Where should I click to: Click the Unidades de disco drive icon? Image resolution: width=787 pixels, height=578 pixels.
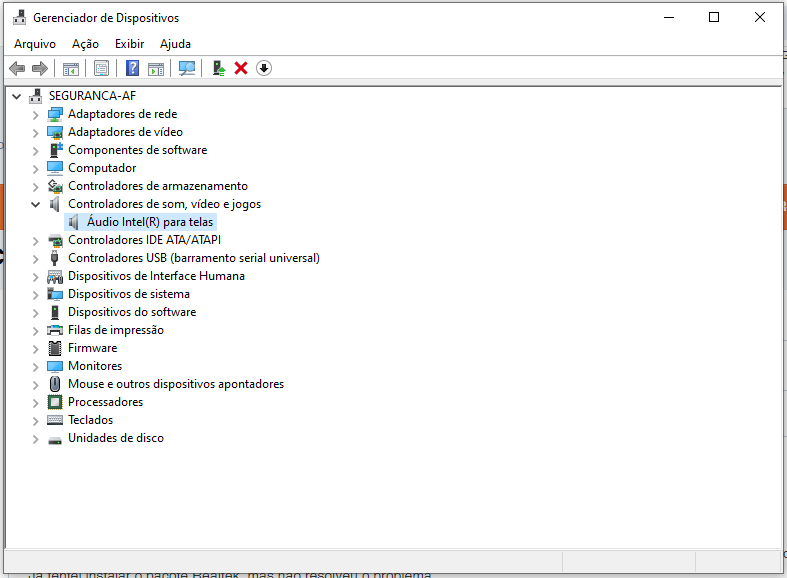pos(55,440)
